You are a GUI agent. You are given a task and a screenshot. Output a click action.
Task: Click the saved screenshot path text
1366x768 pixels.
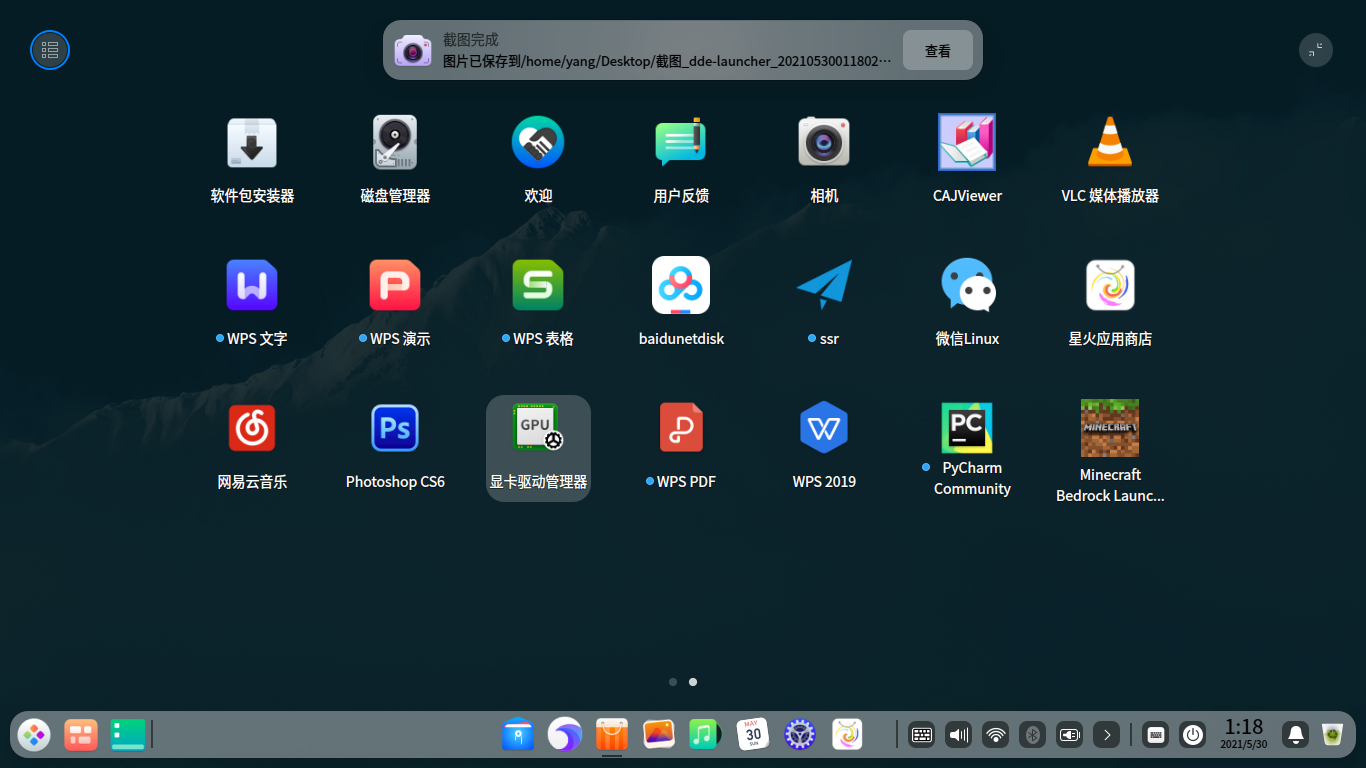point(667,61)
